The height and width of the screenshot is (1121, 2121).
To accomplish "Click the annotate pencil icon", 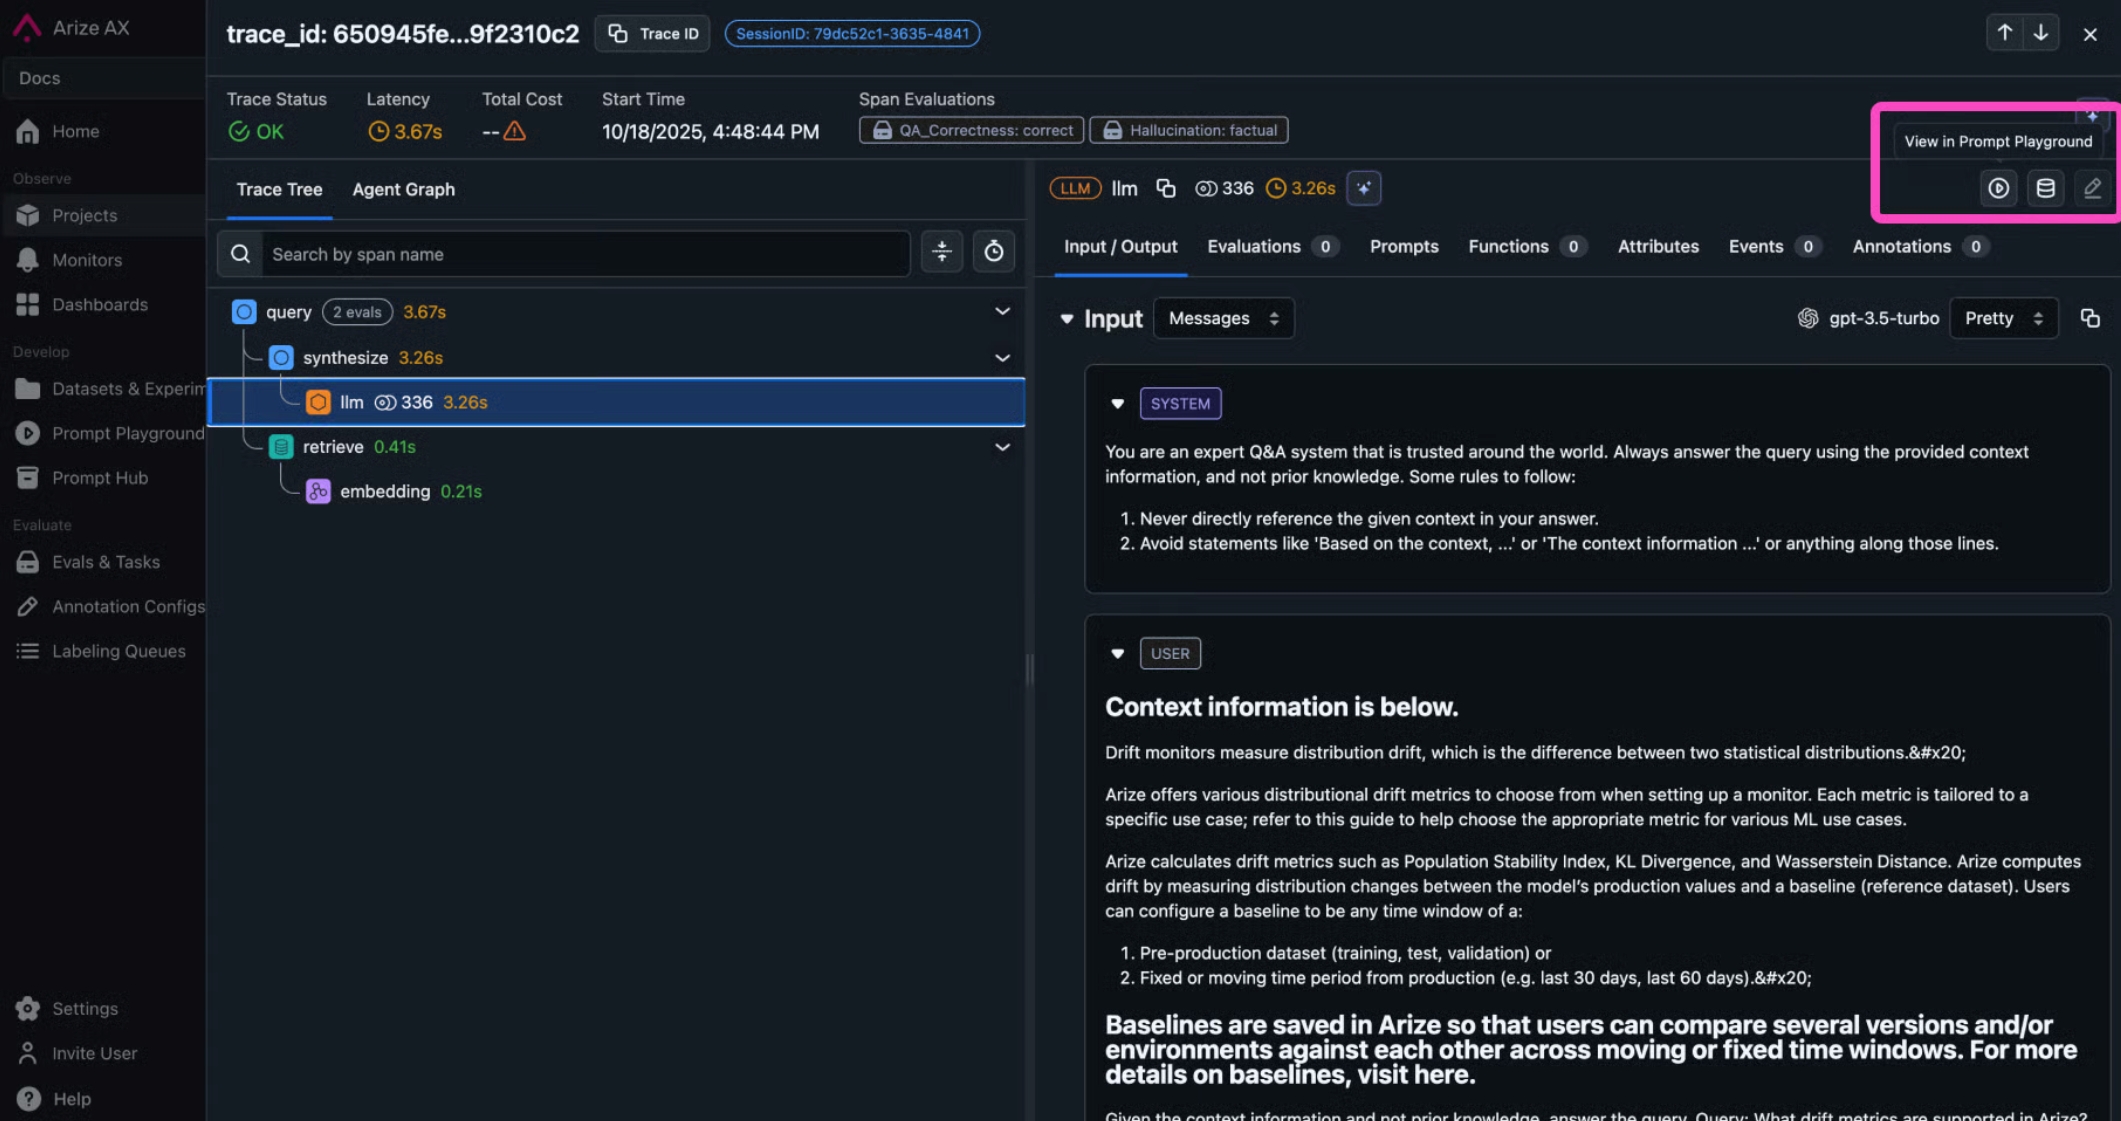I will [2092, 188].
